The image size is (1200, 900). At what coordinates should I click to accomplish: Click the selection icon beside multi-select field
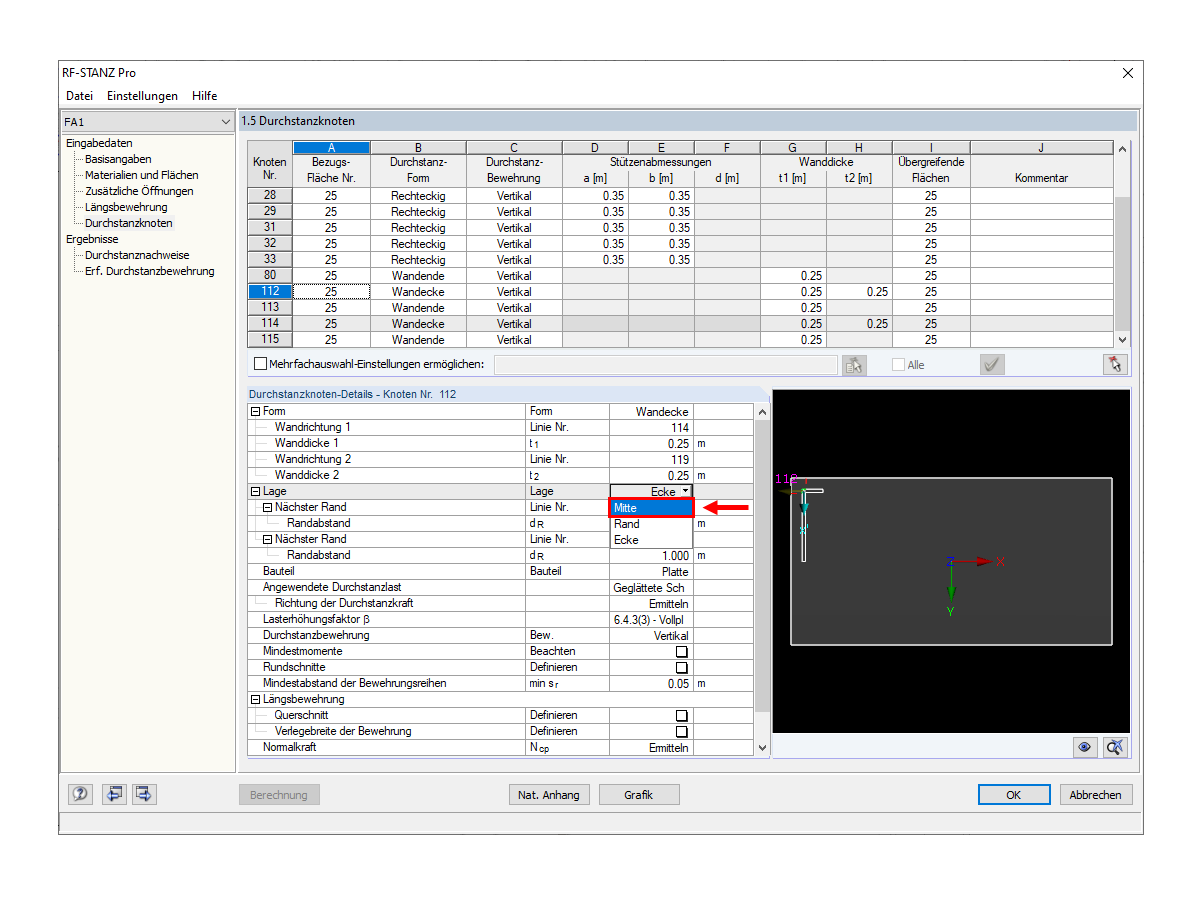pos(853,365)
